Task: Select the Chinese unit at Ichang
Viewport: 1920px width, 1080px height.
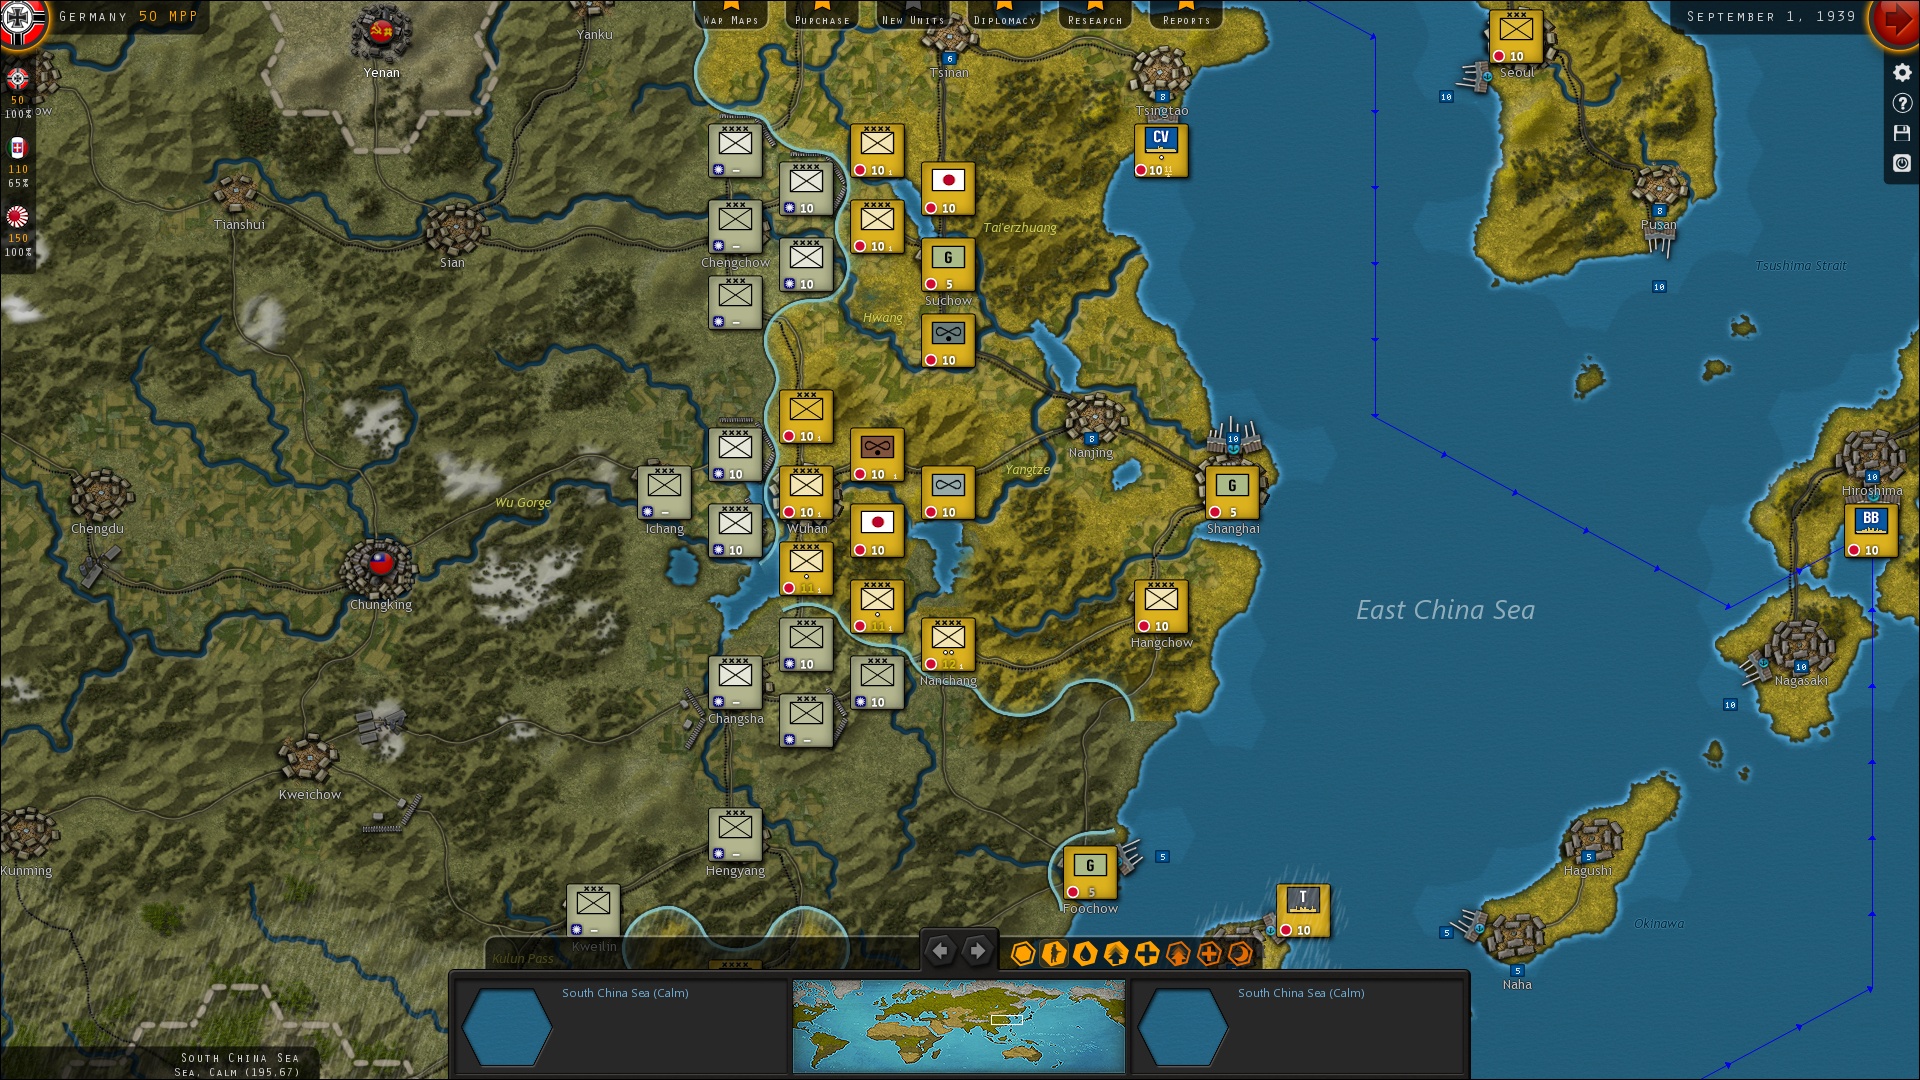Action: tap(664, 493)
